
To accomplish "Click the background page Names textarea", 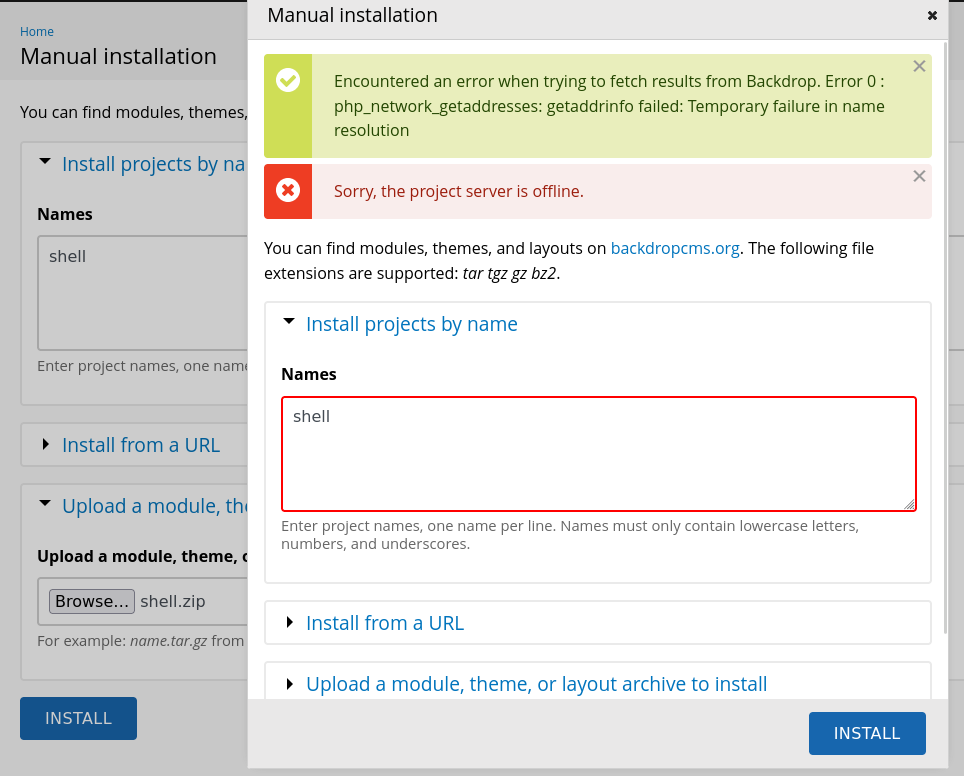I will (141, 292).
